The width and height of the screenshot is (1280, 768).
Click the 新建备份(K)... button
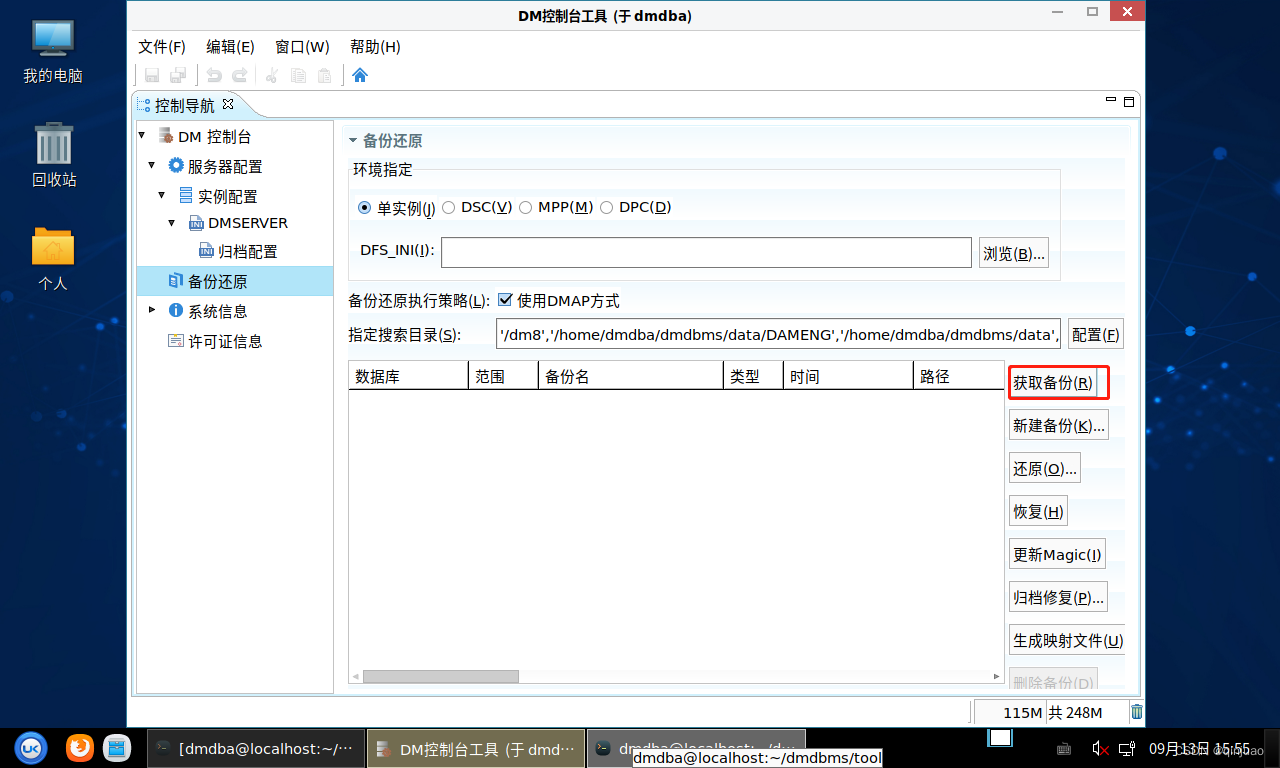click(1059, 425)
